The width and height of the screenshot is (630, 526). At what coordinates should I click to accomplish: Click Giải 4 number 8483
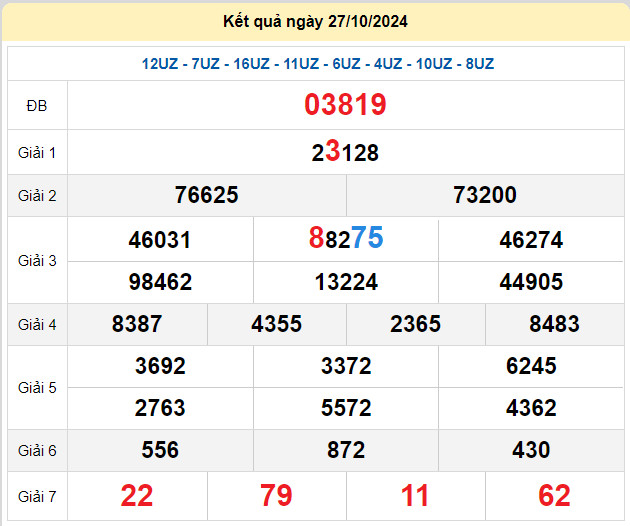pos(554,324)
